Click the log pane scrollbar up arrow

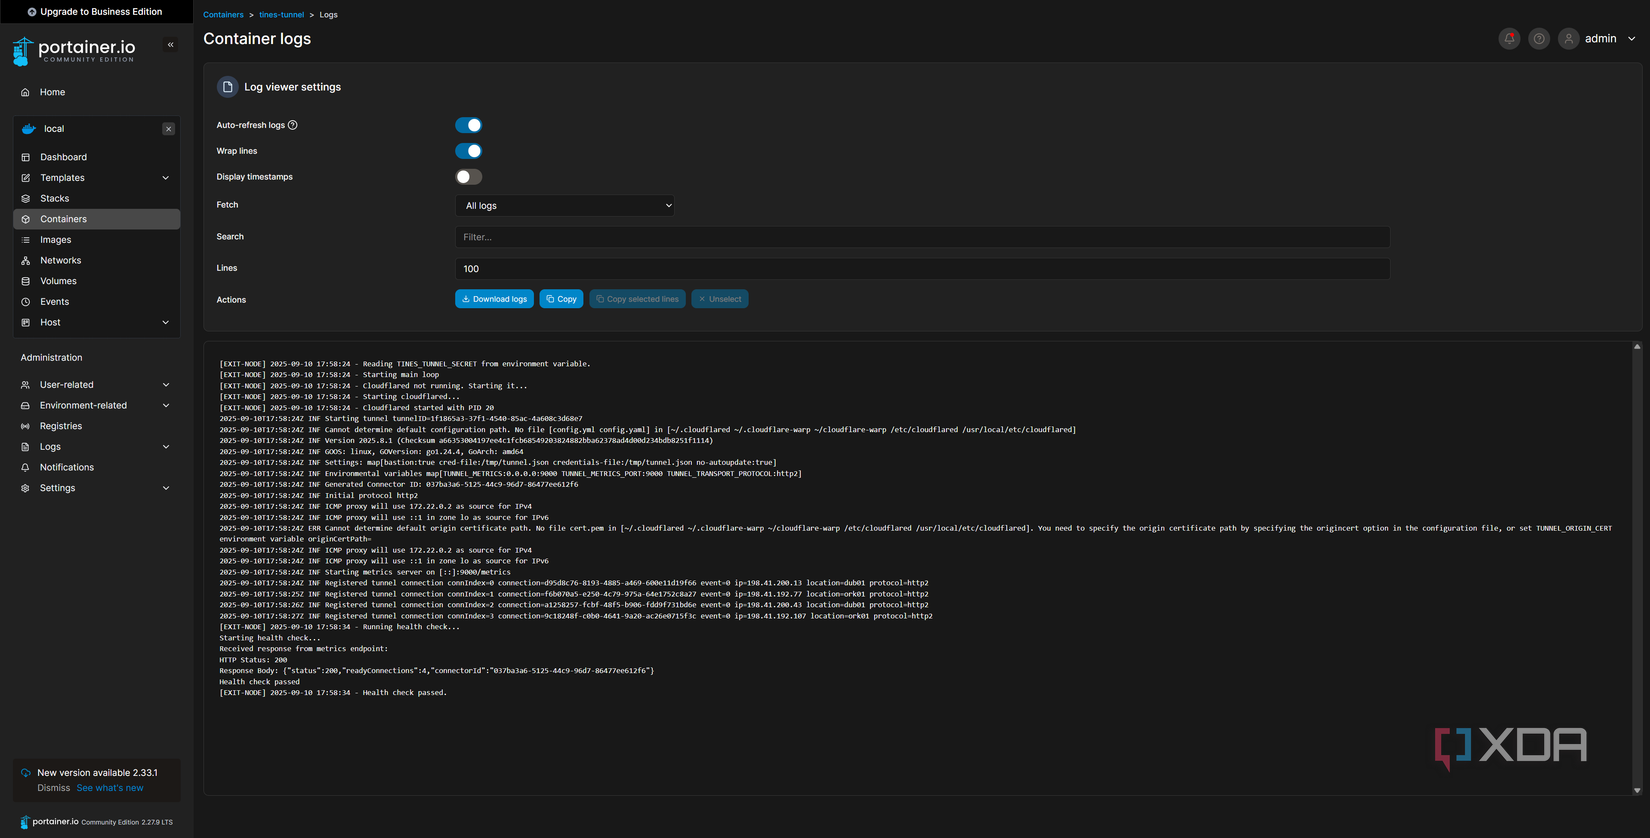[x=1637, y=347]
